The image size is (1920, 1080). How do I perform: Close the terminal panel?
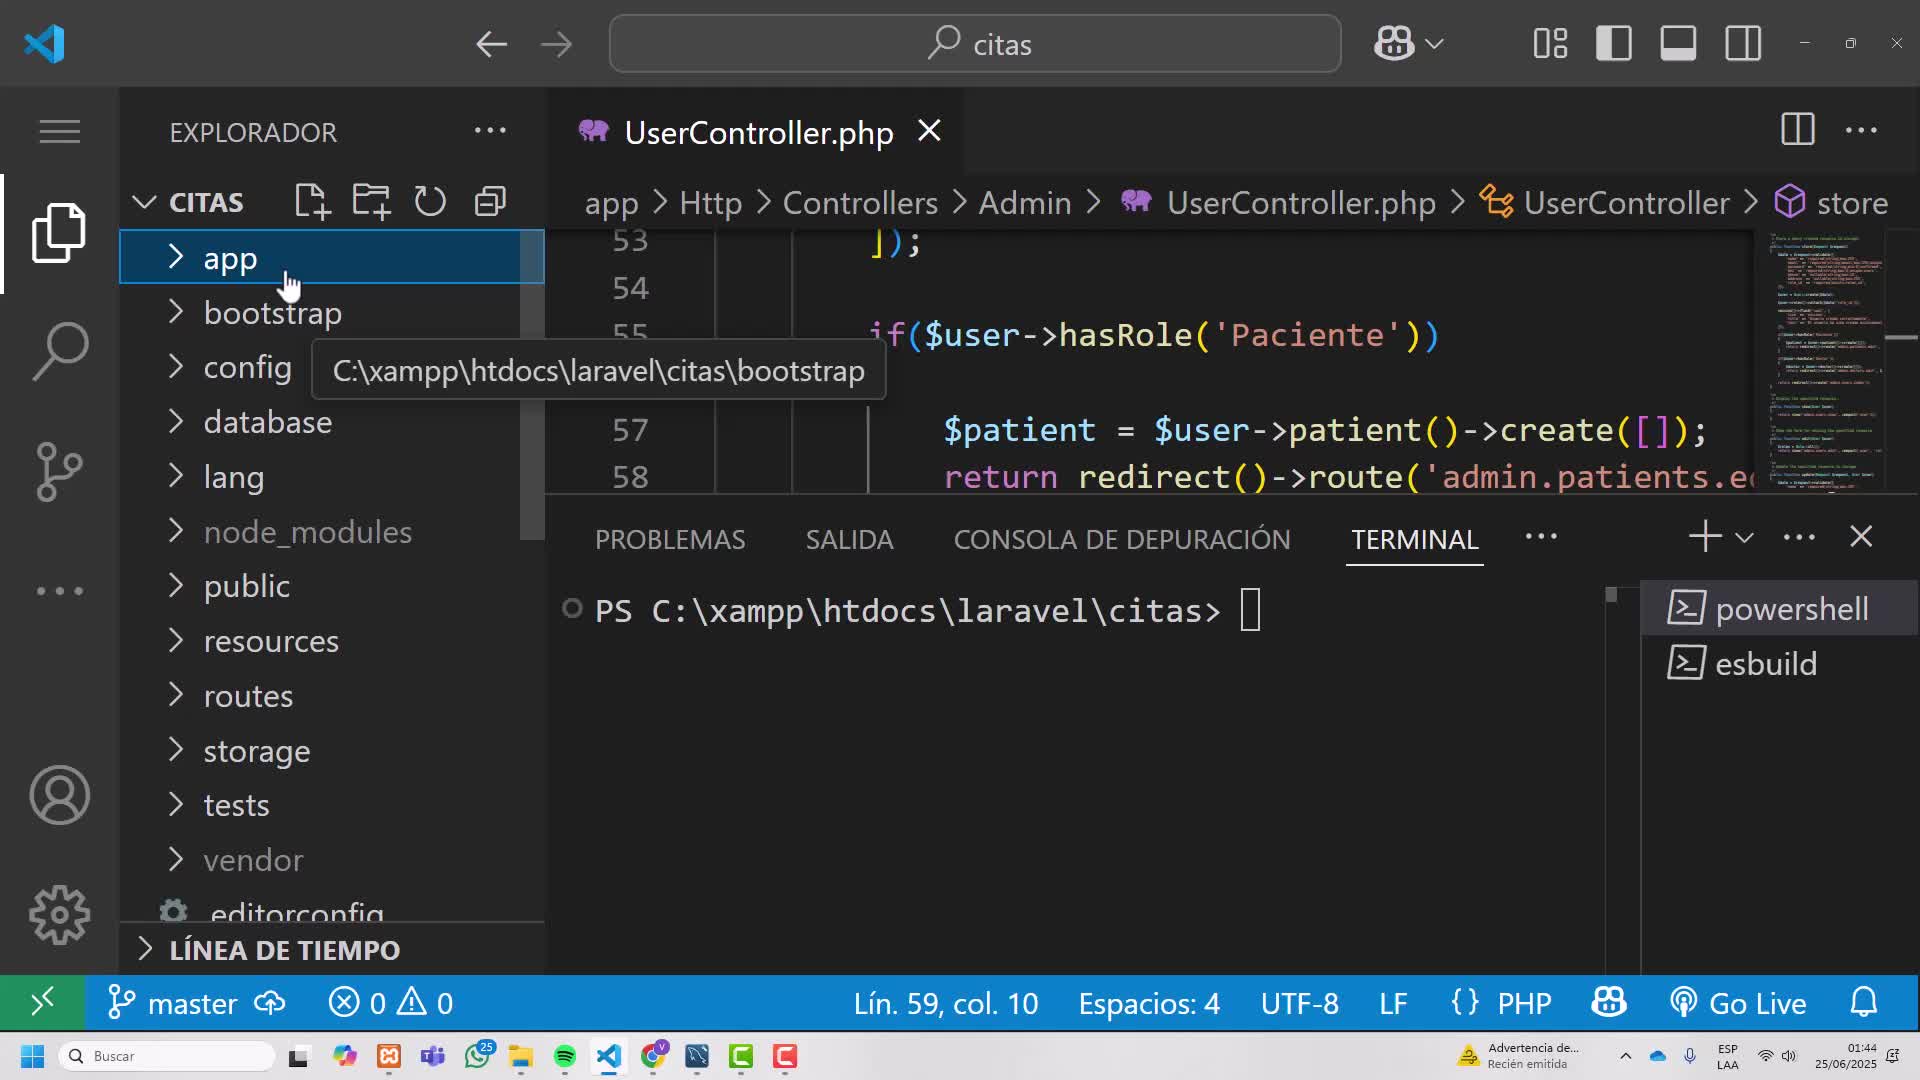point(1861,537)
